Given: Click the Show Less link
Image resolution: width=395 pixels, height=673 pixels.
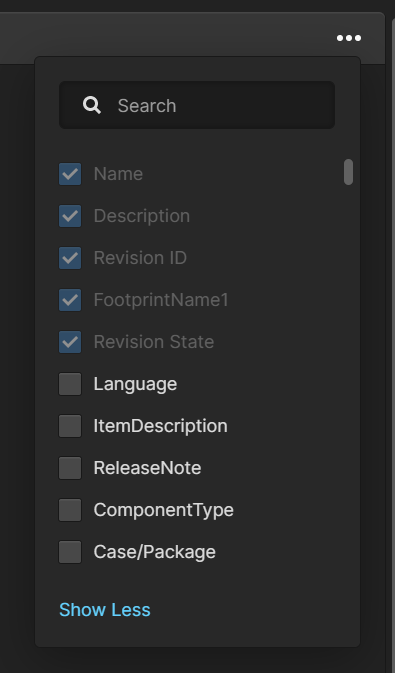Looking at the screenshot, I should [x=105, y=610].
